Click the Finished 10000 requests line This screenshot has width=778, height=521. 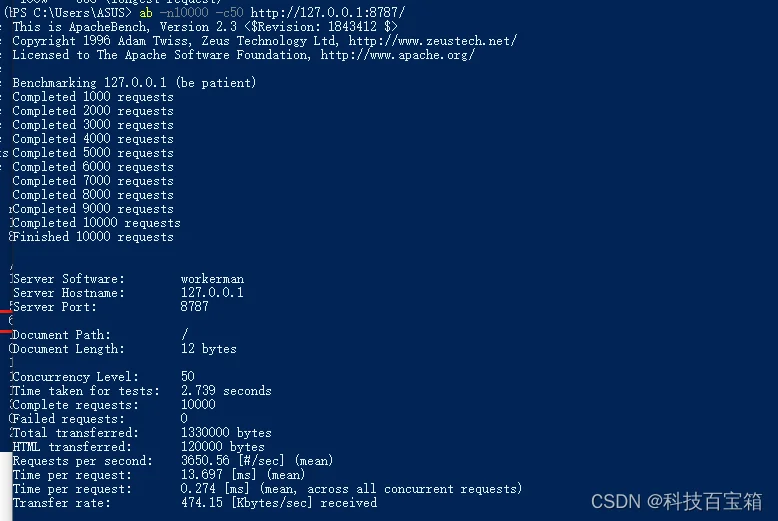pos(93,237)
